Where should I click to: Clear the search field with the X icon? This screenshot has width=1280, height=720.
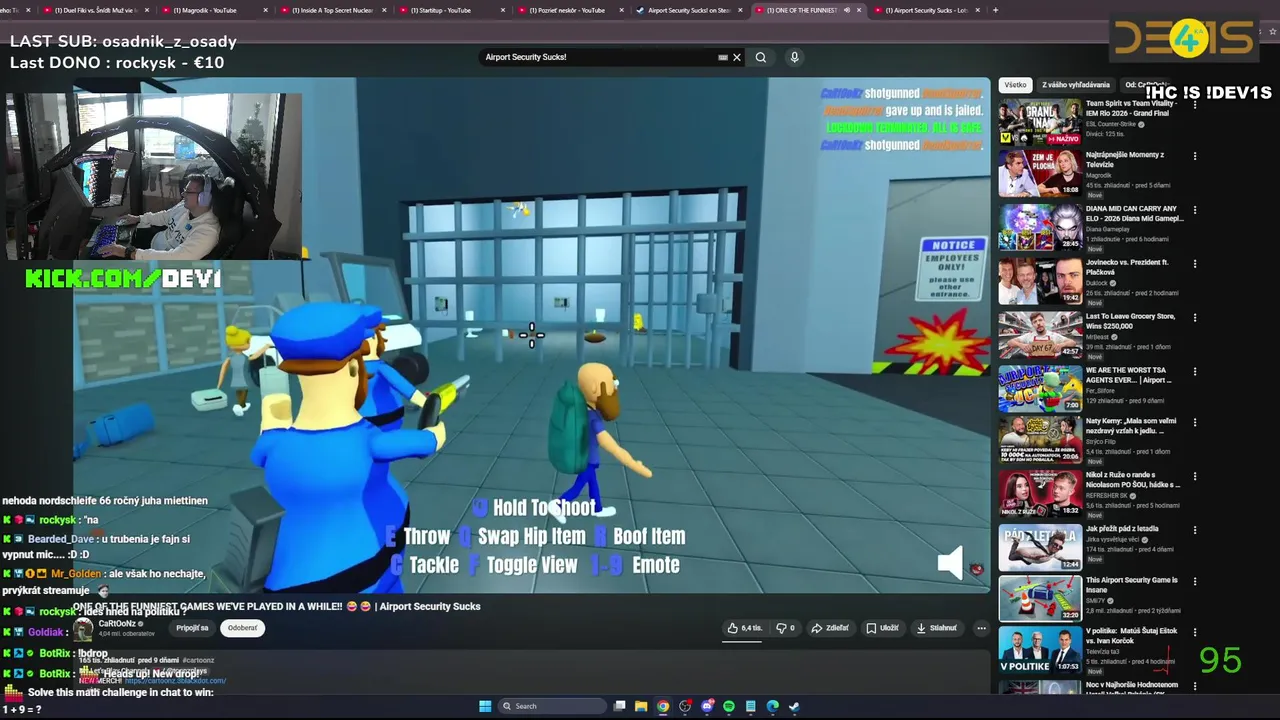tap(737, 57)
